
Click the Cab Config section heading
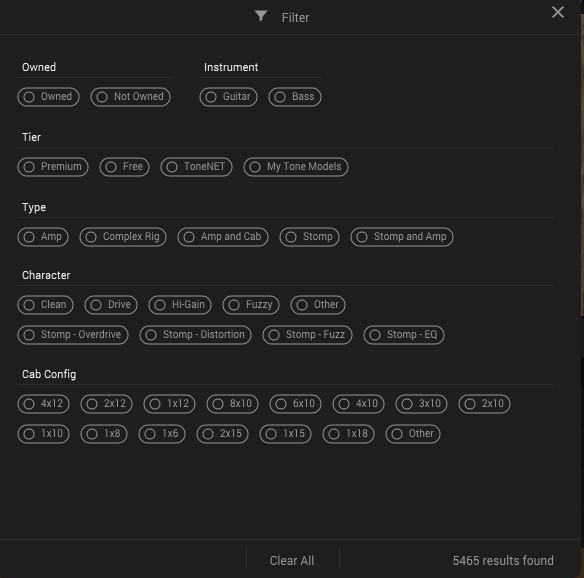49,374
